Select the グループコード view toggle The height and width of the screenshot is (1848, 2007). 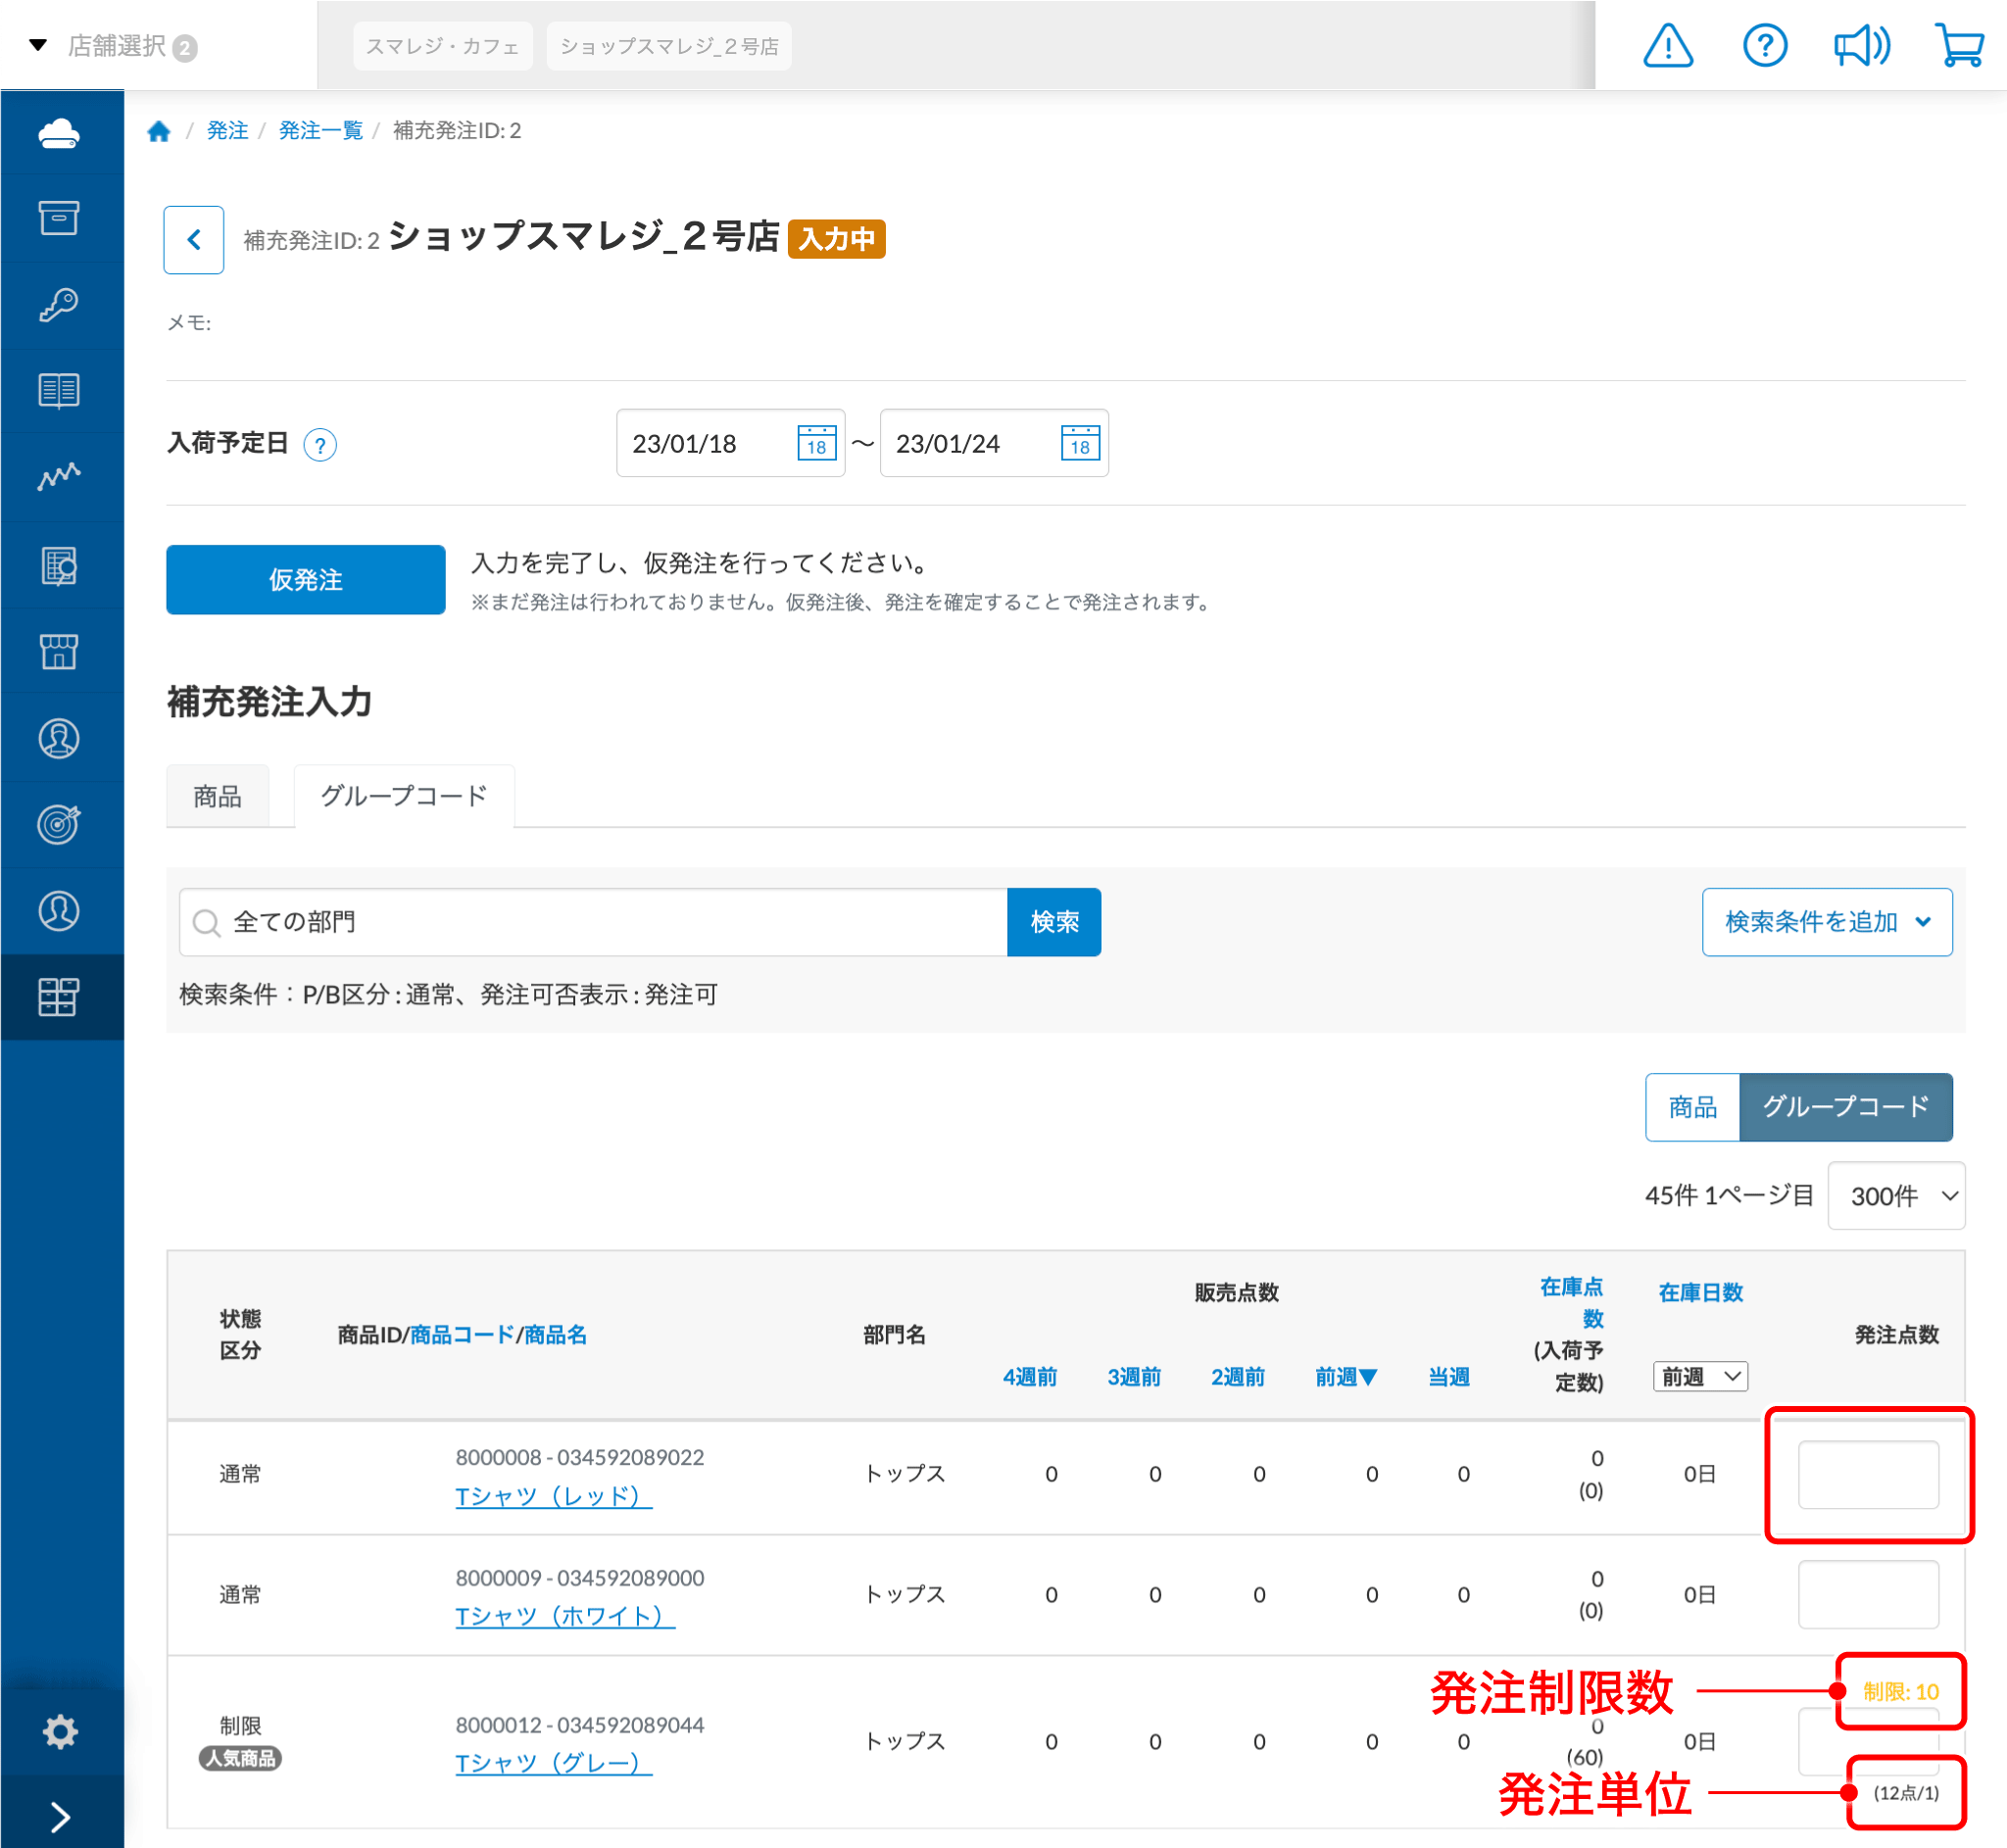[x=1845, y=1107]
